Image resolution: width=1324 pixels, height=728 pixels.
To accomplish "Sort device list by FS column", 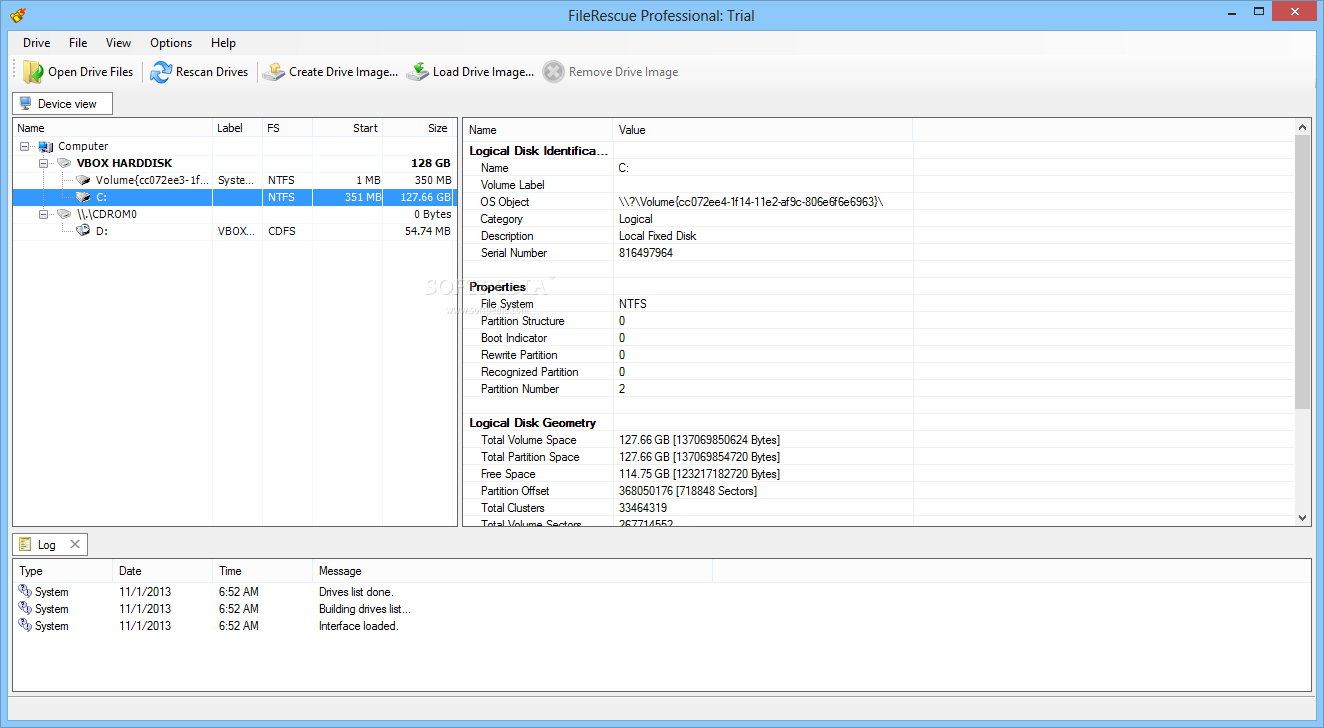I will [x=288, y=128].
